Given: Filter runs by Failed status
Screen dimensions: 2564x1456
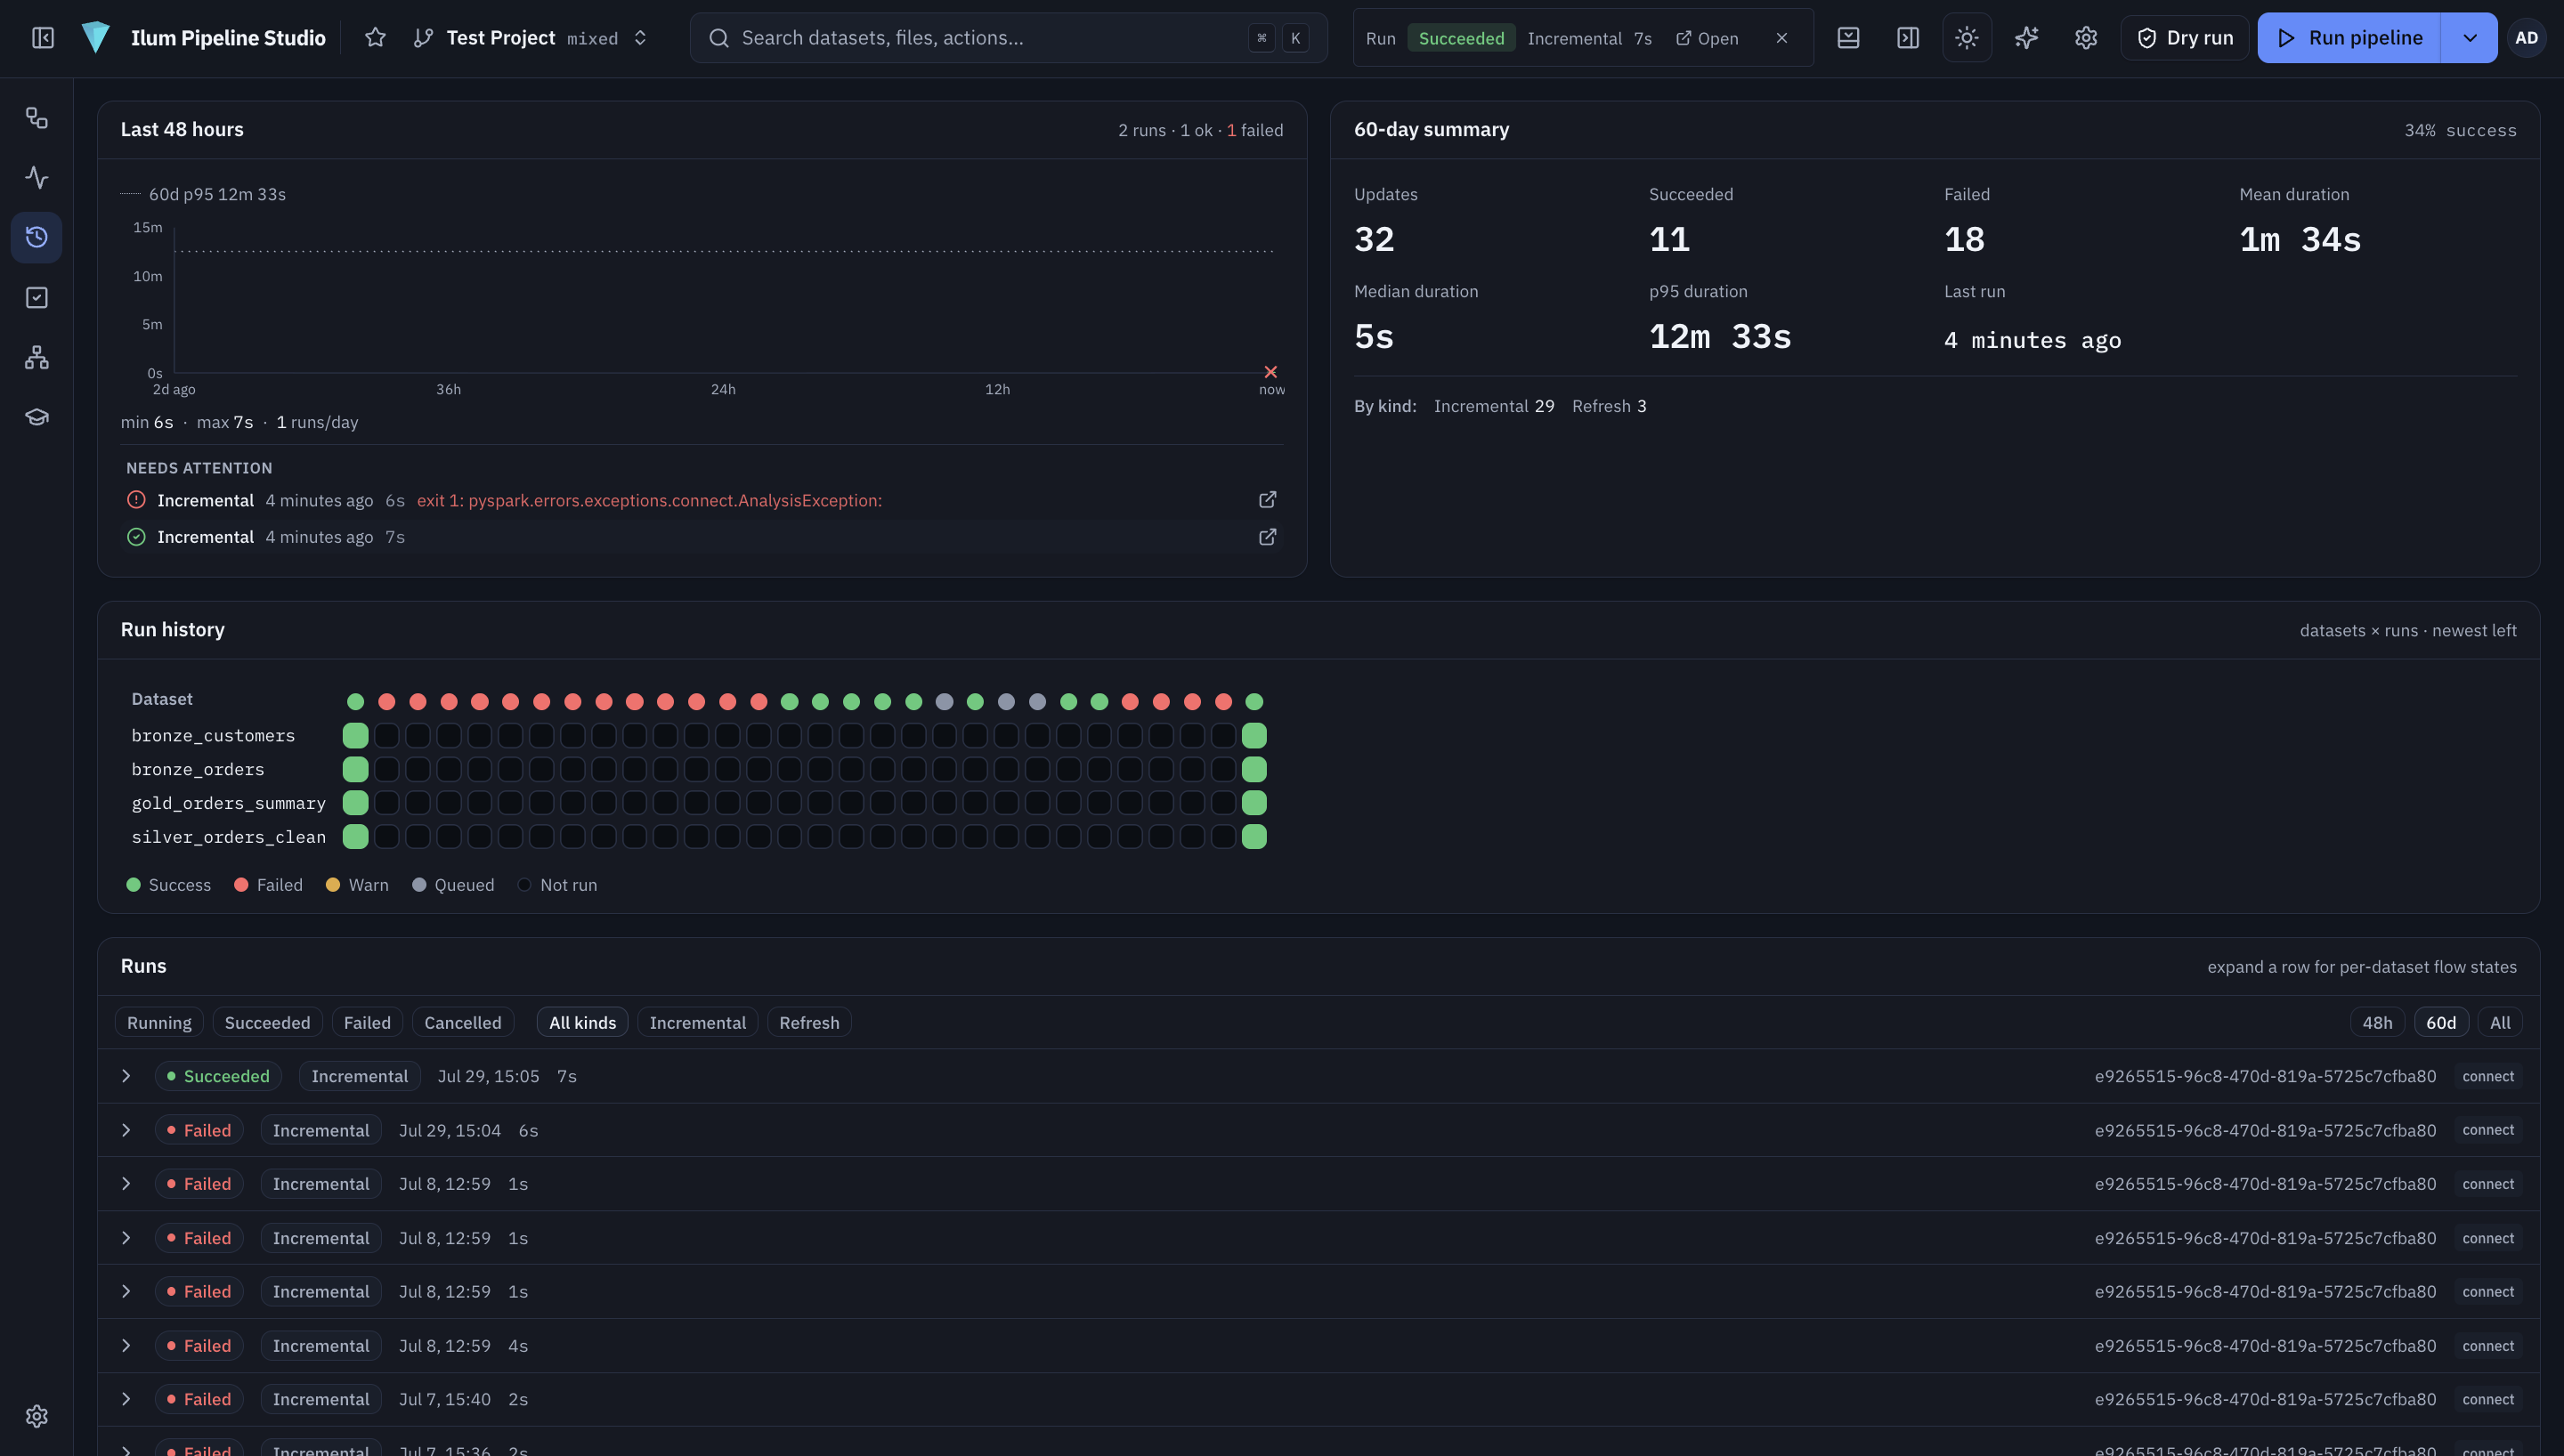Looking at the screenshot, I should pos(367,1022).
